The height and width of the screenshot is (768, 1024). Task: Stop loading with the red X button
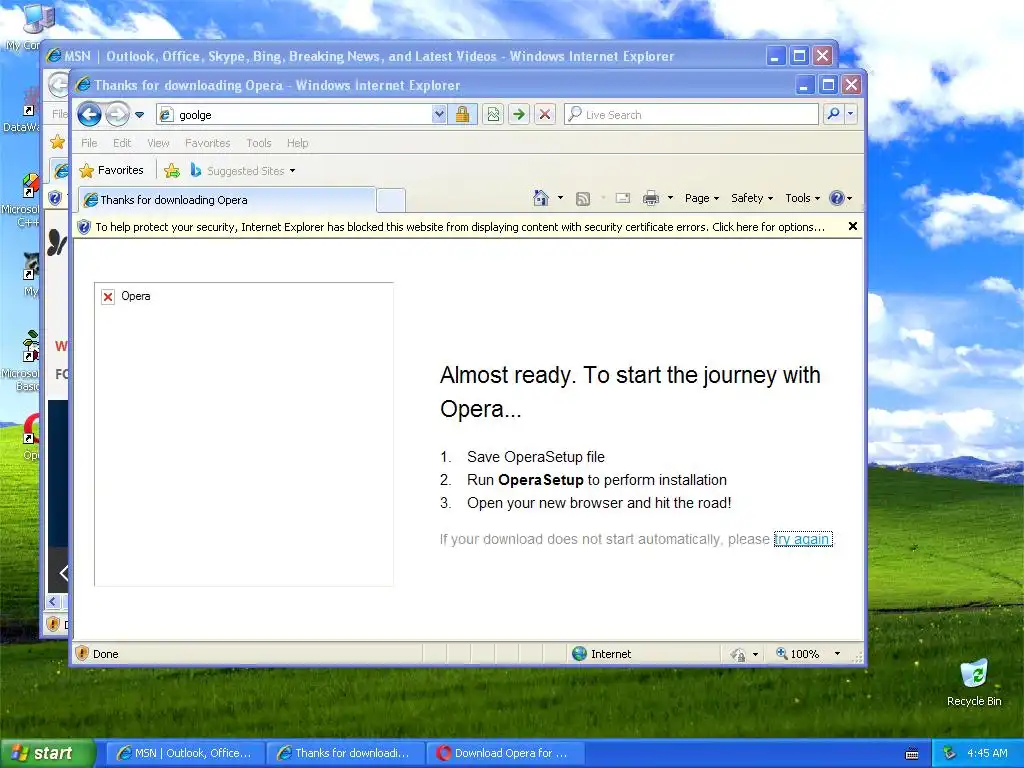pos(545,115)
